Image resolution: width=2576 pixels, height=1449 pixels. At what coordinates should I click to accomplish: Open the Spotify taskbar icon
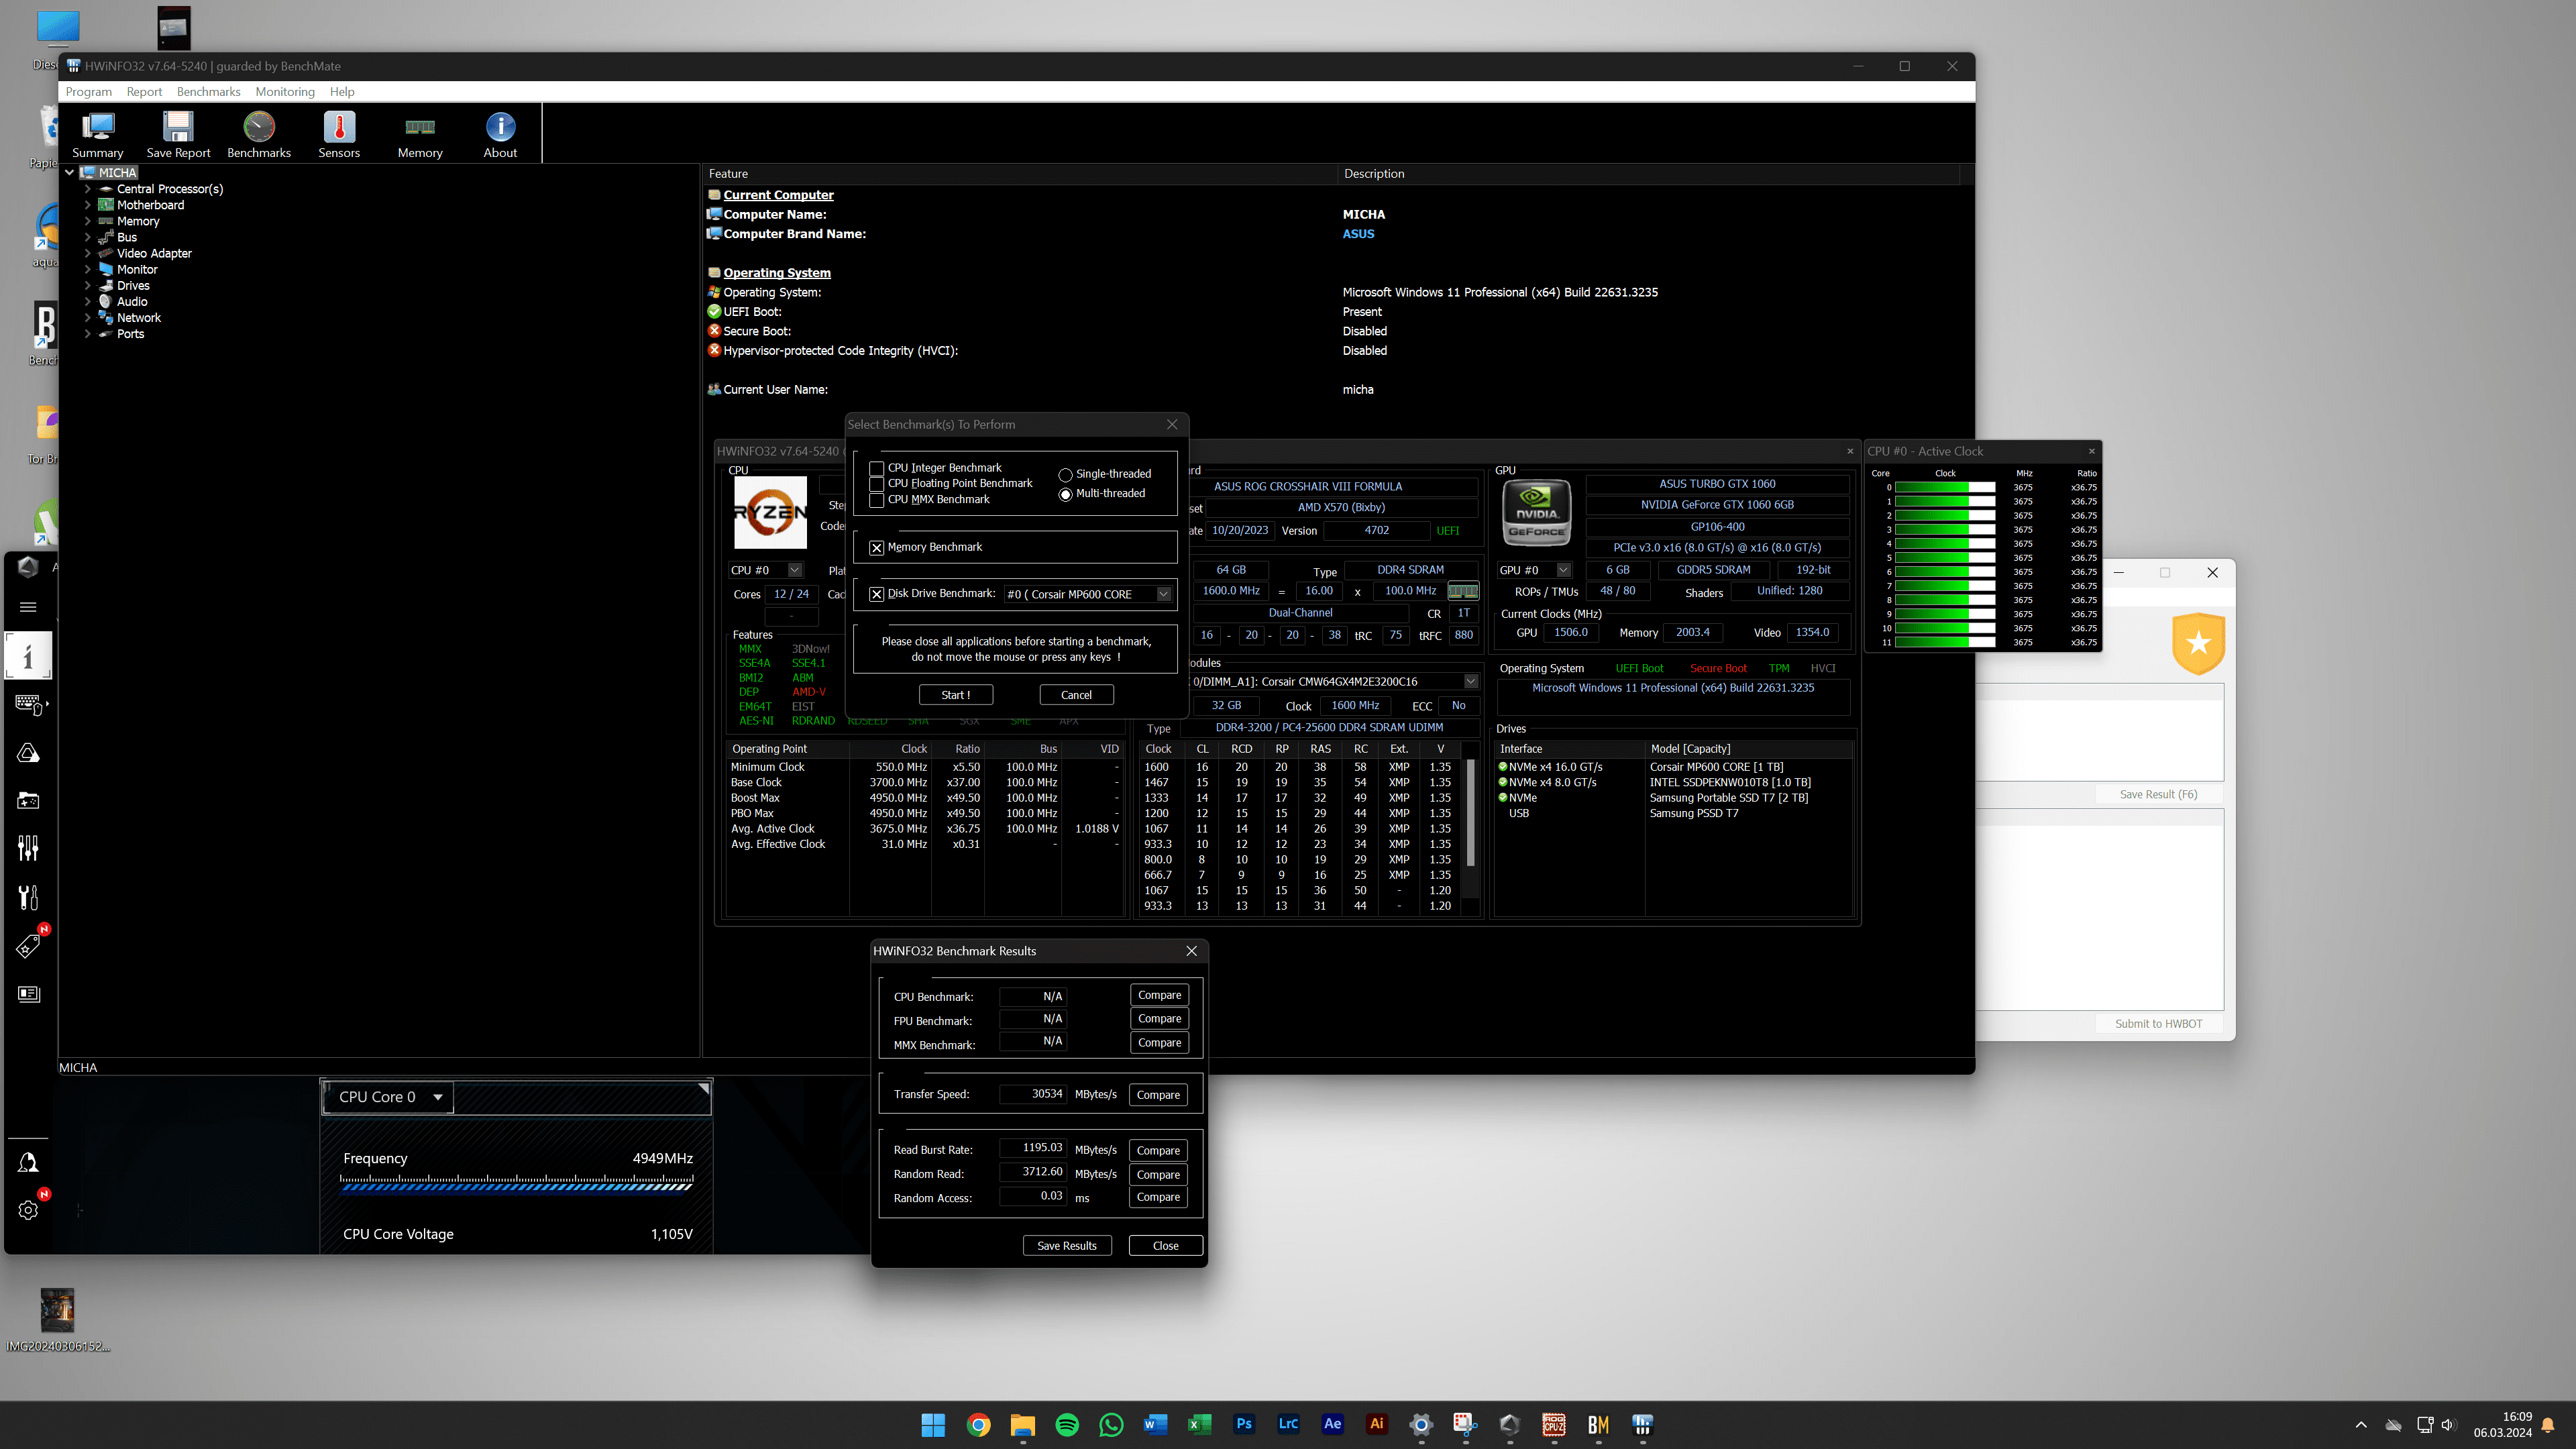coord(1067,1425)
